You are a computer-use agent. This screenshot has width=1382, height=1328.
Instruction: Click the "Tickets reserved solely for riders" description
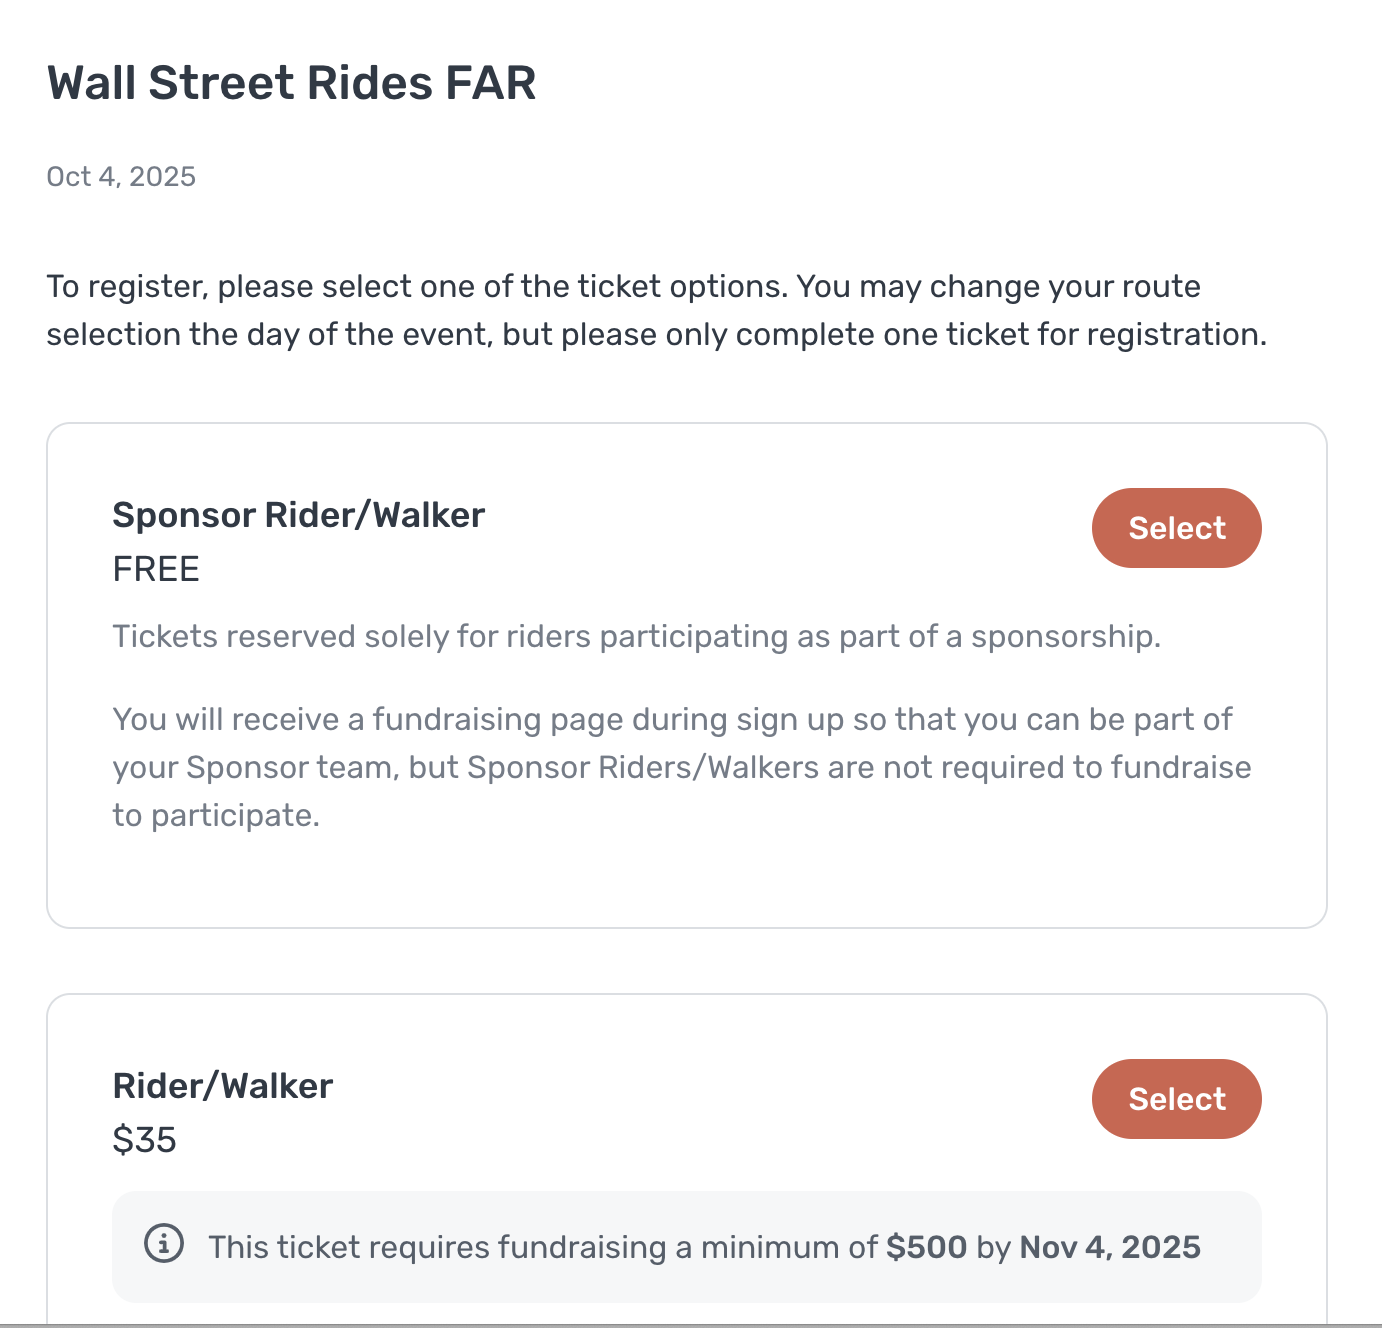coord(400,637)
